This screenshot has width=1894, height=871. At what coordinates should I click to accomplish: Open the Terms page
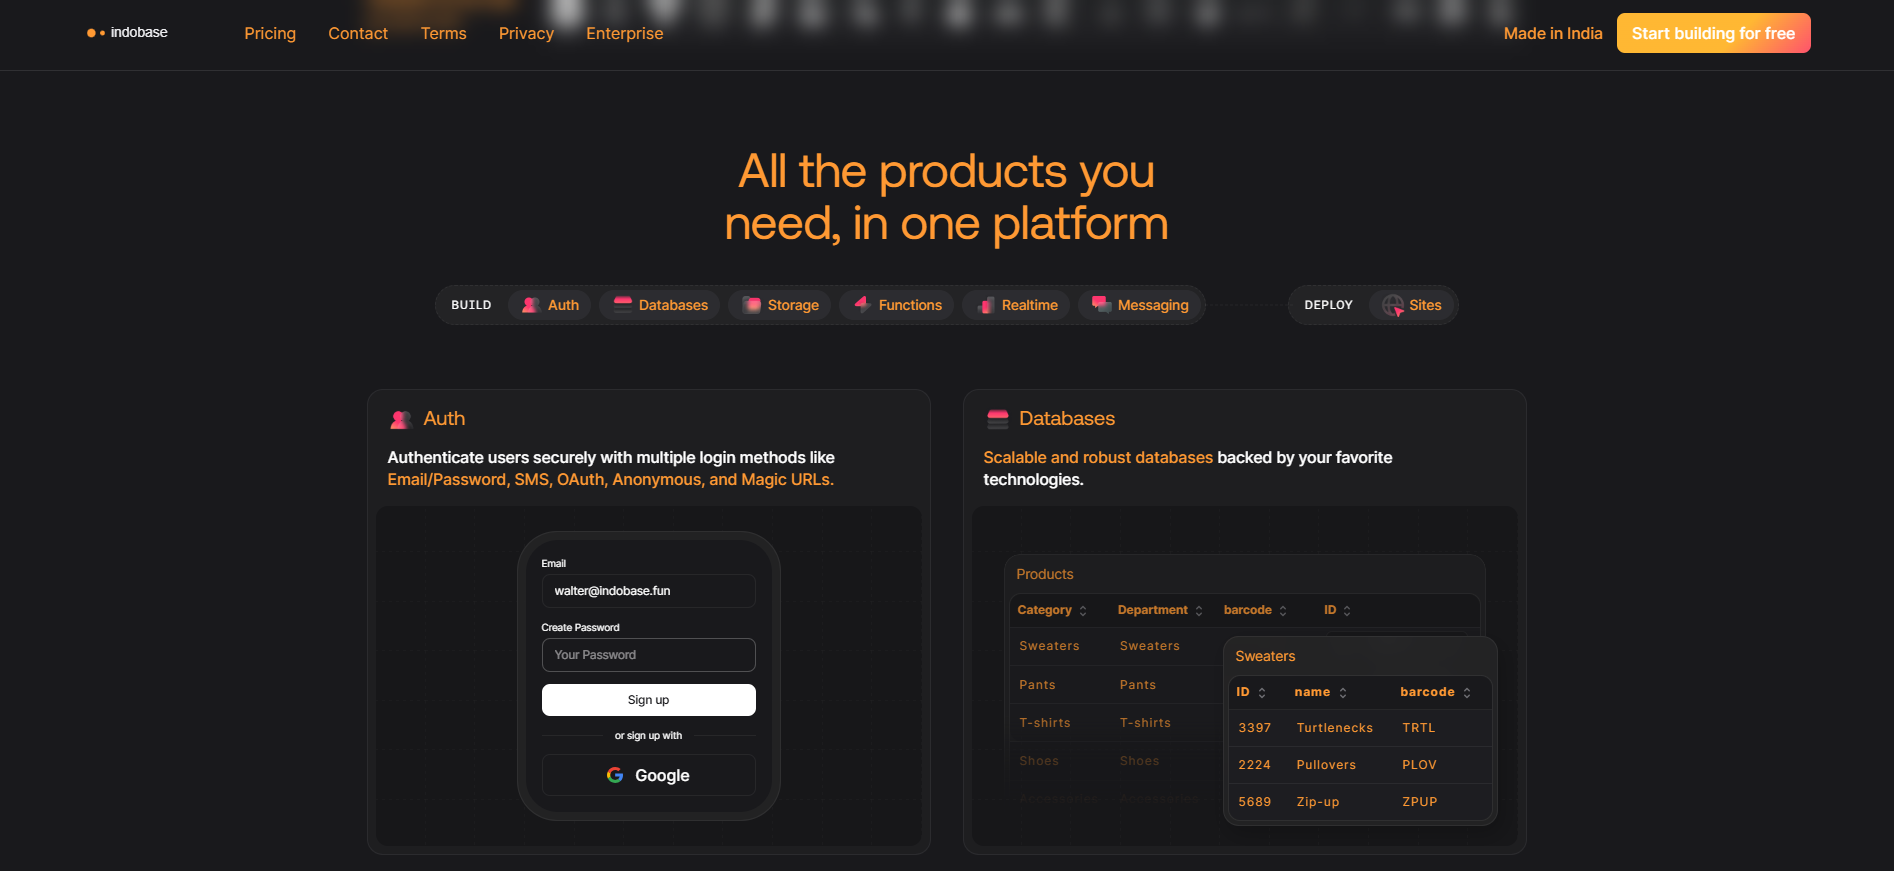coord(443,33)
